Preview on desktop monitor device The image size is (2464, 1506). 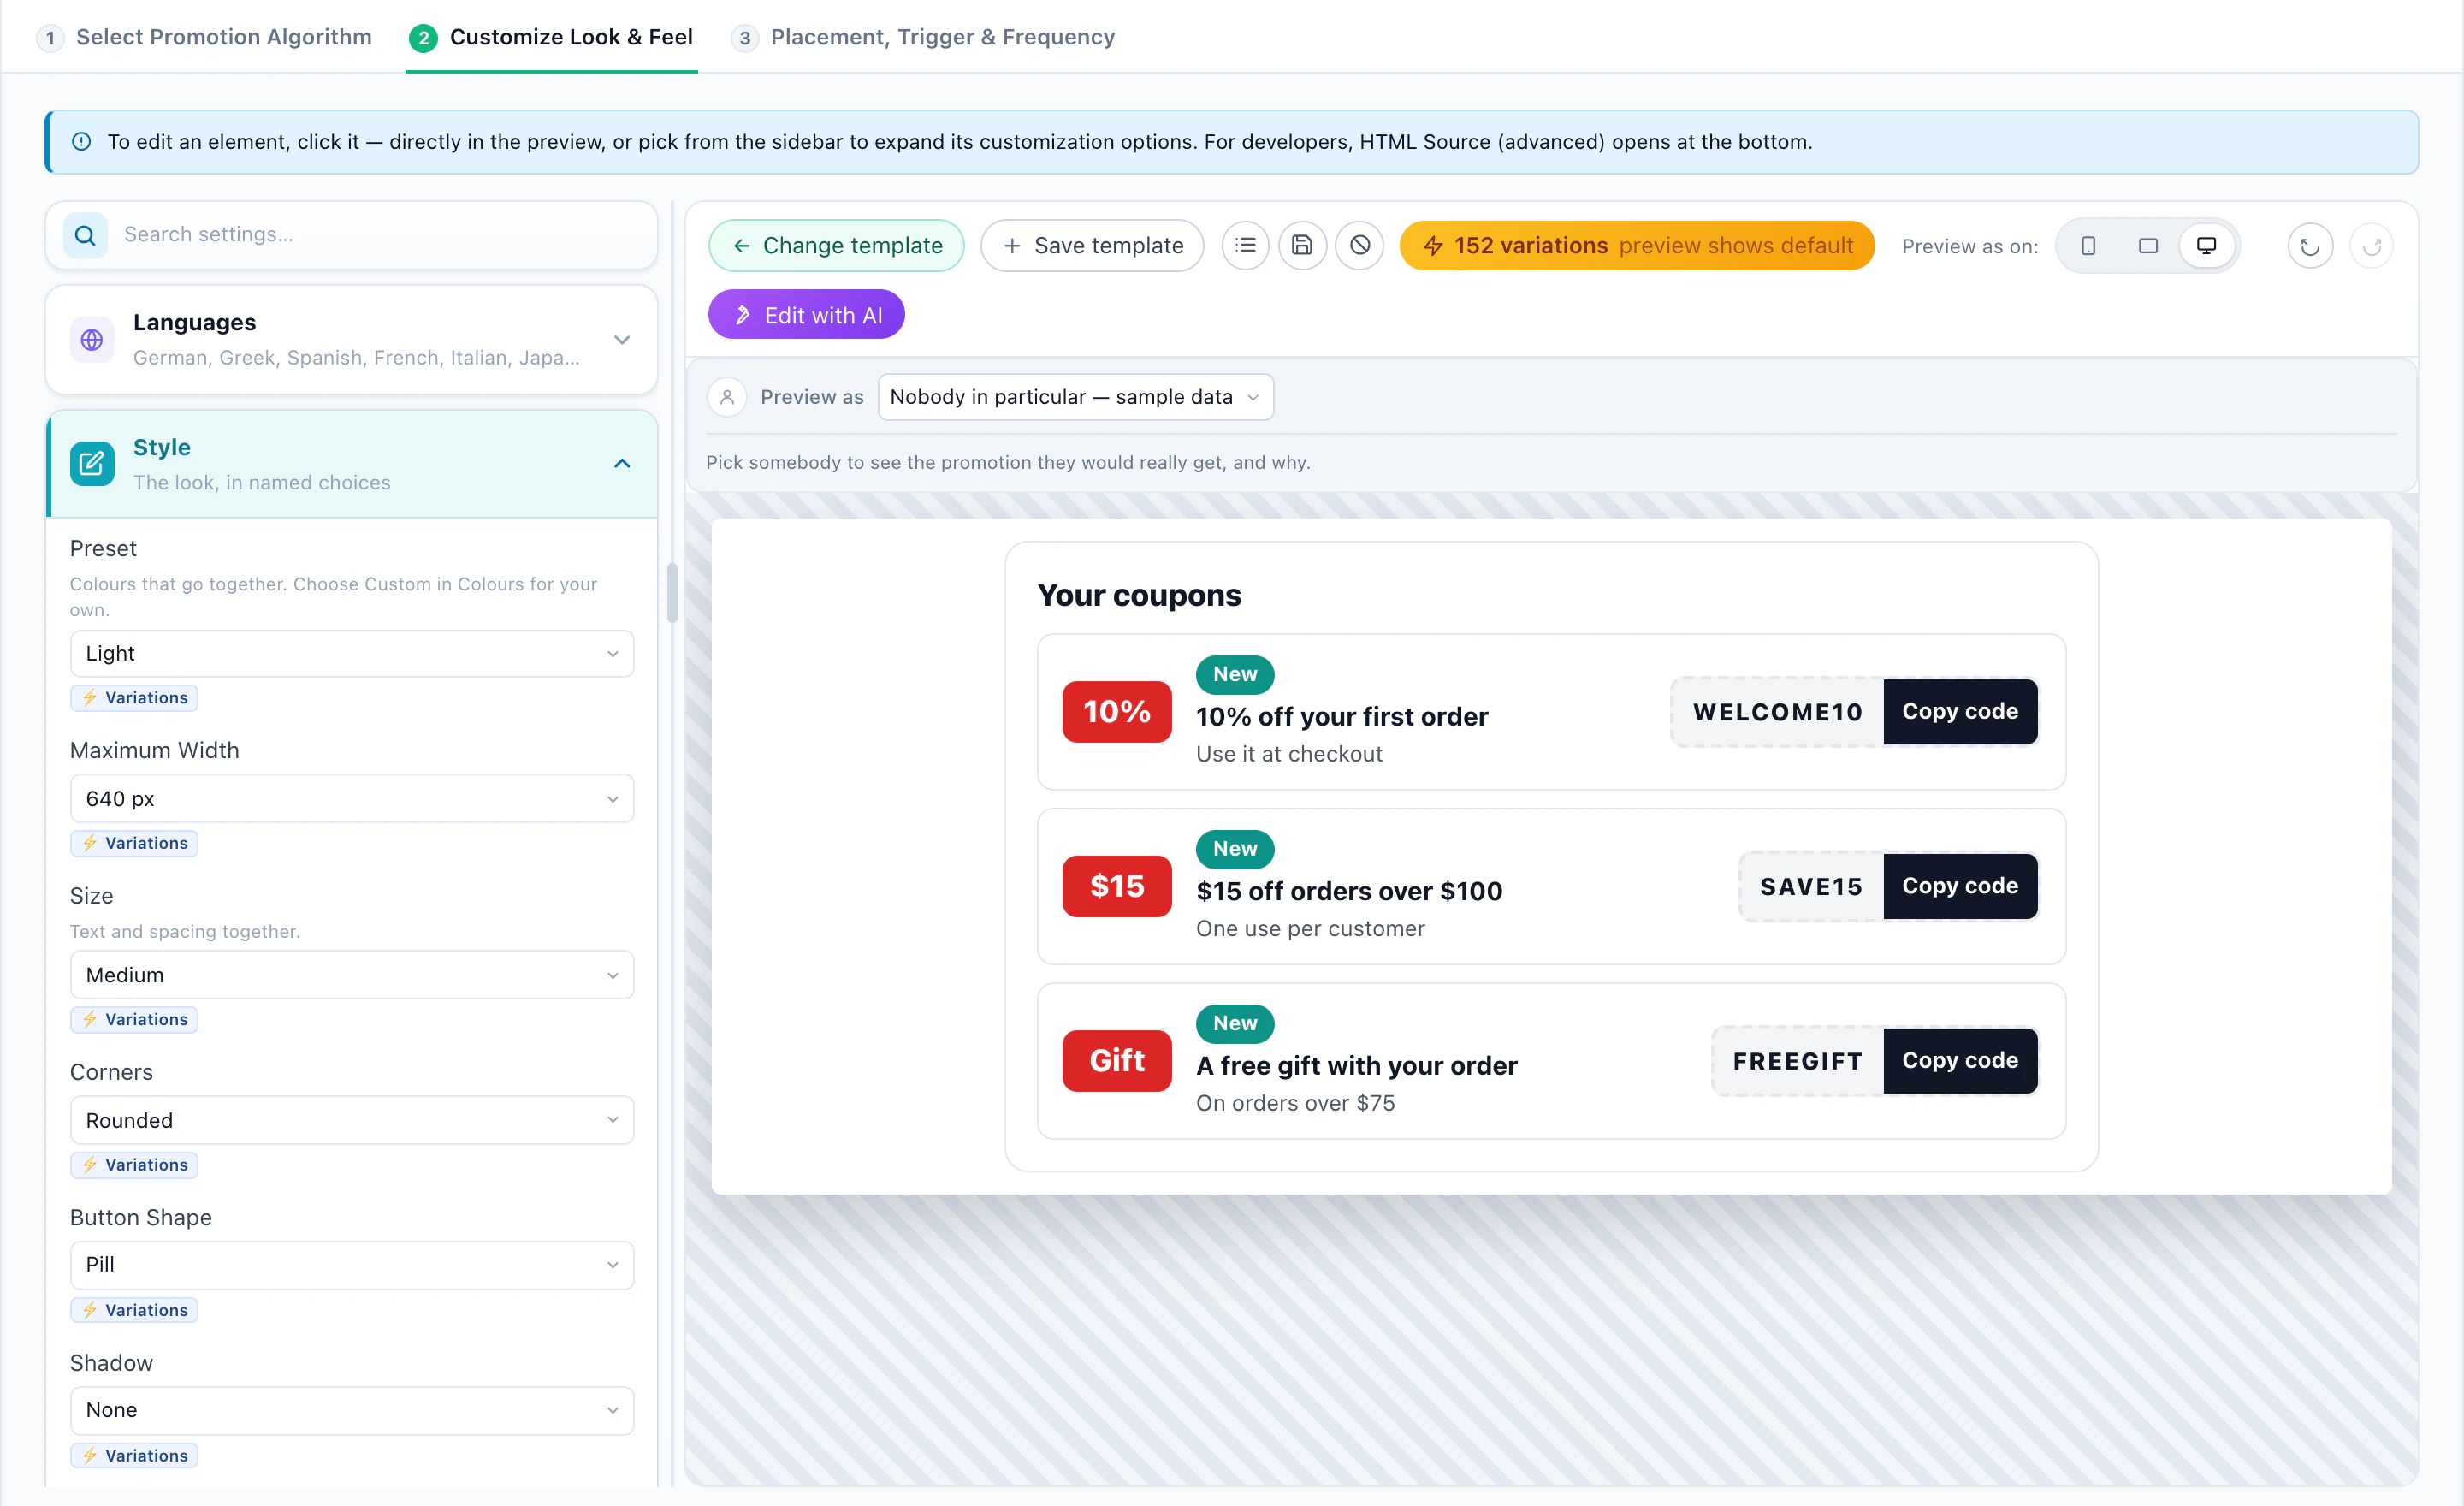pyautogui.click(x=2206, y=246)
